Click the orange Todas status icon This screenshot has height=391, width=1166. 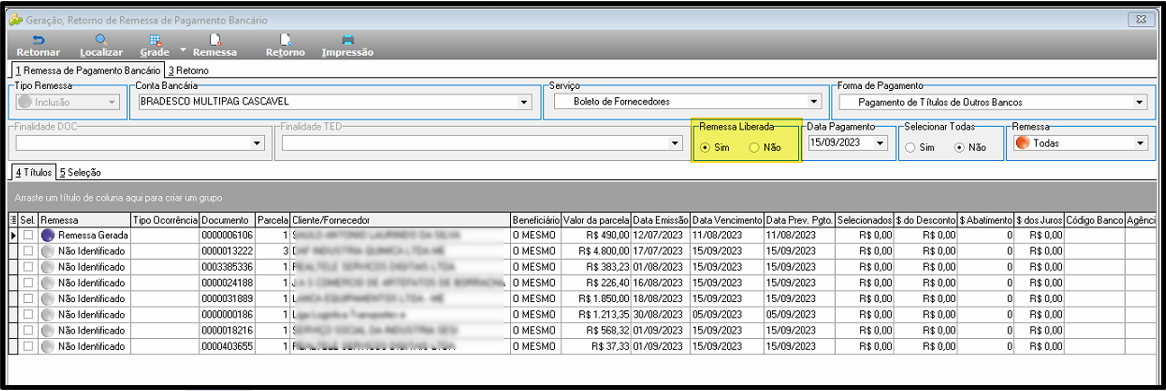pyautogui.click(x=1021, y=143)
